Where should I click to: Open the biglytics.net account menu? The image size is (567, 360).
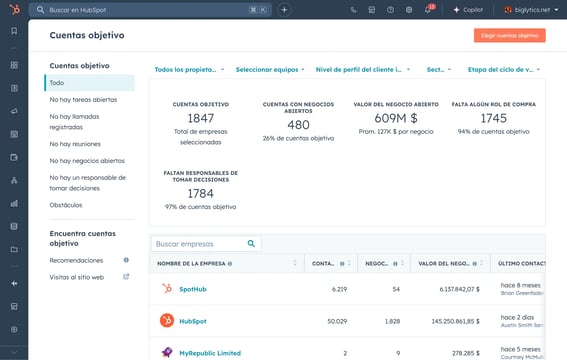(531, 10)
